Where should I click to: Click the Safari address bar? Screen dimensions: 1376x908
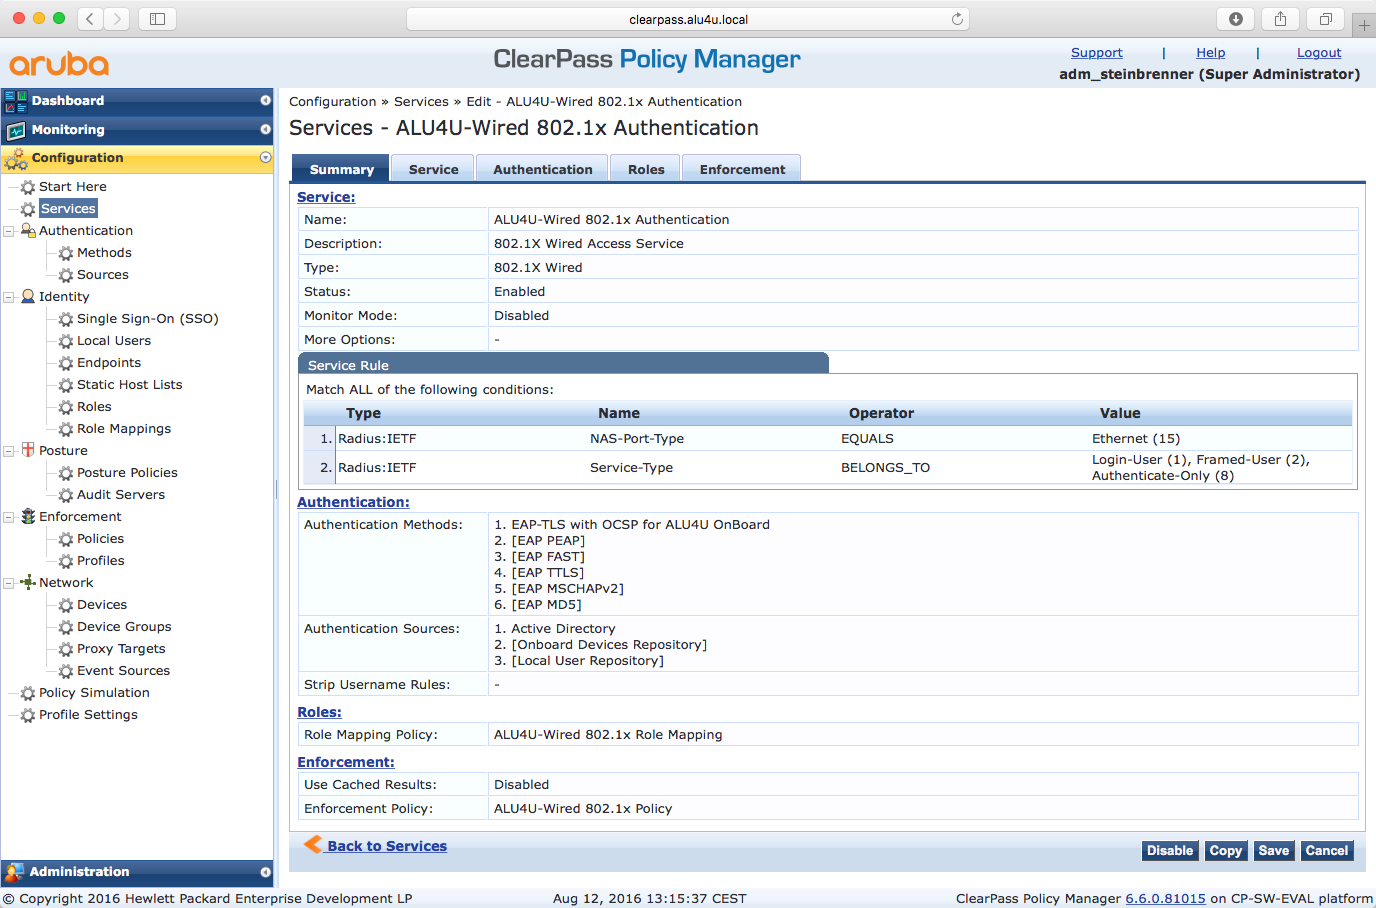(x=688, y=19)
